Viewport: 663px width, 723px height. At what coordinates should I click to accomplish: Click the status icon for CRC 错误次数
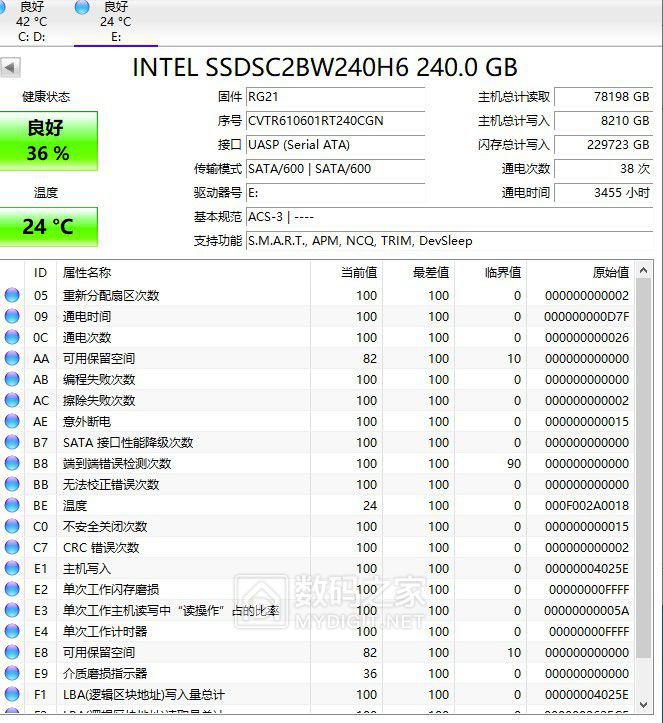[12, 547]
